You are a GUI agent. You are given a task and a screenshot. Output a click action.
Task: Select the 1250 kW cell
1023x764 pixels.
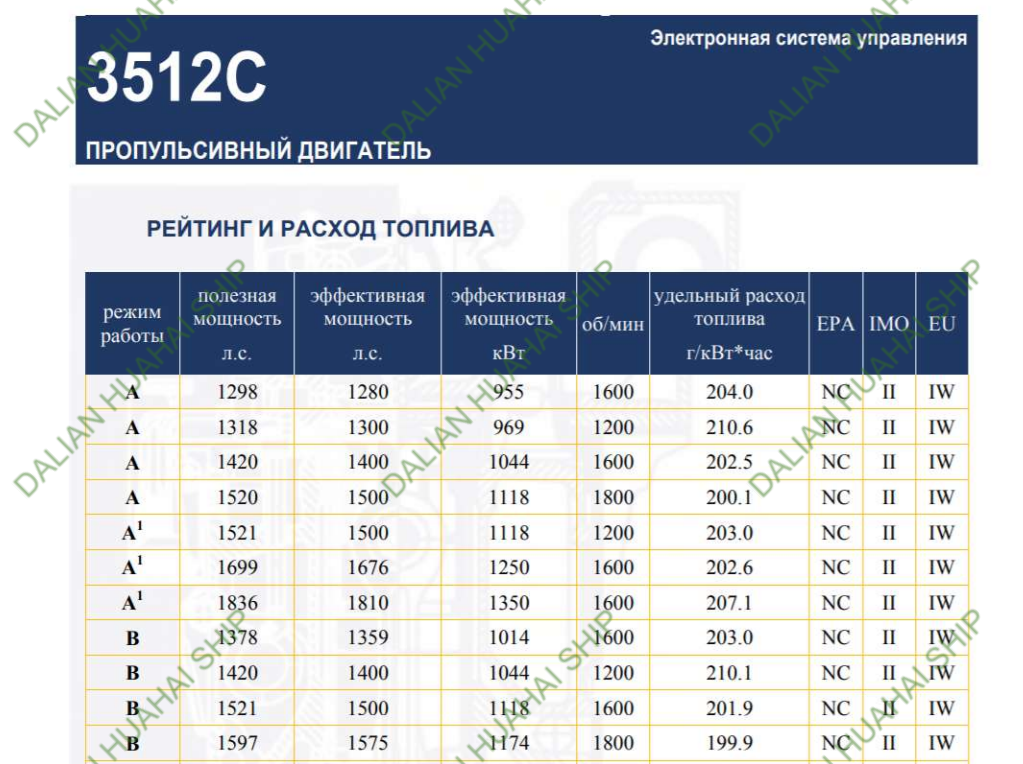tap(508, 568)
